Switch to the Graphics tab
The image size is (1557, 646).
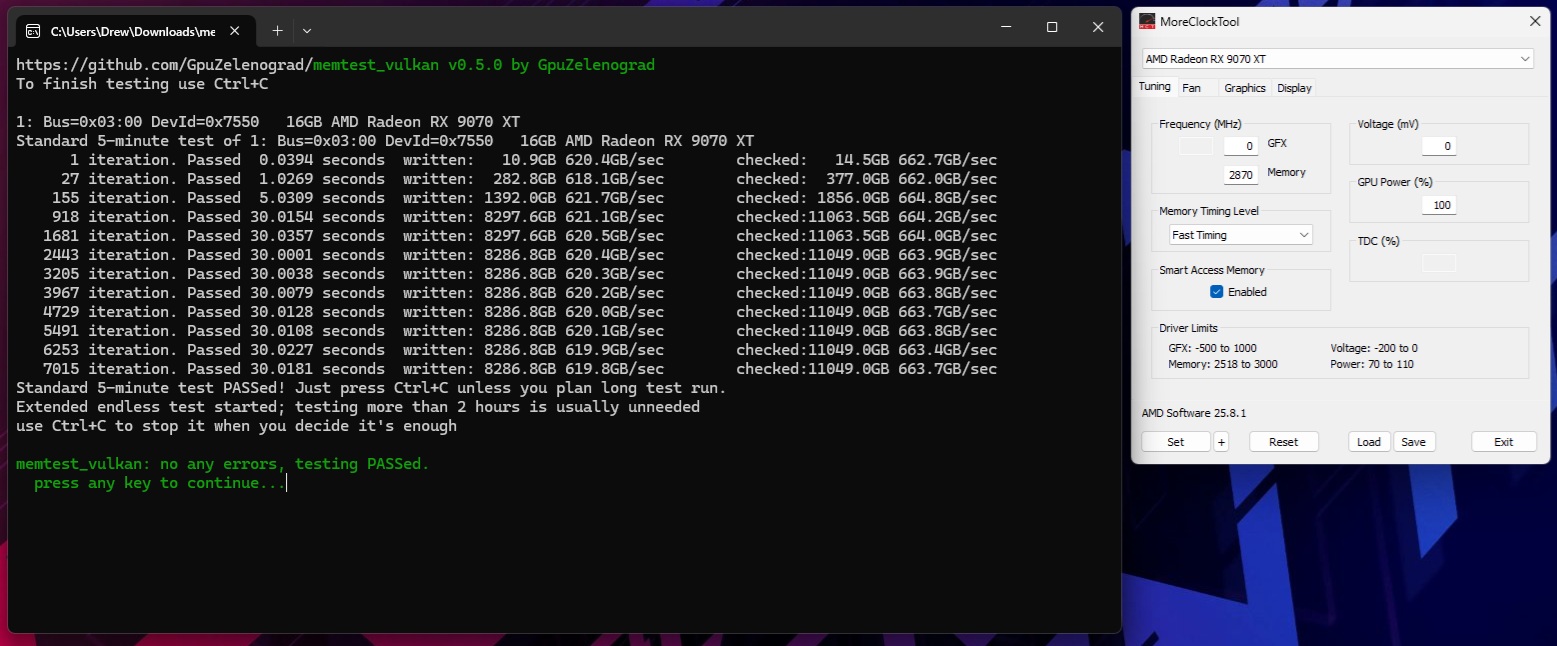[x=1245, y=88]
